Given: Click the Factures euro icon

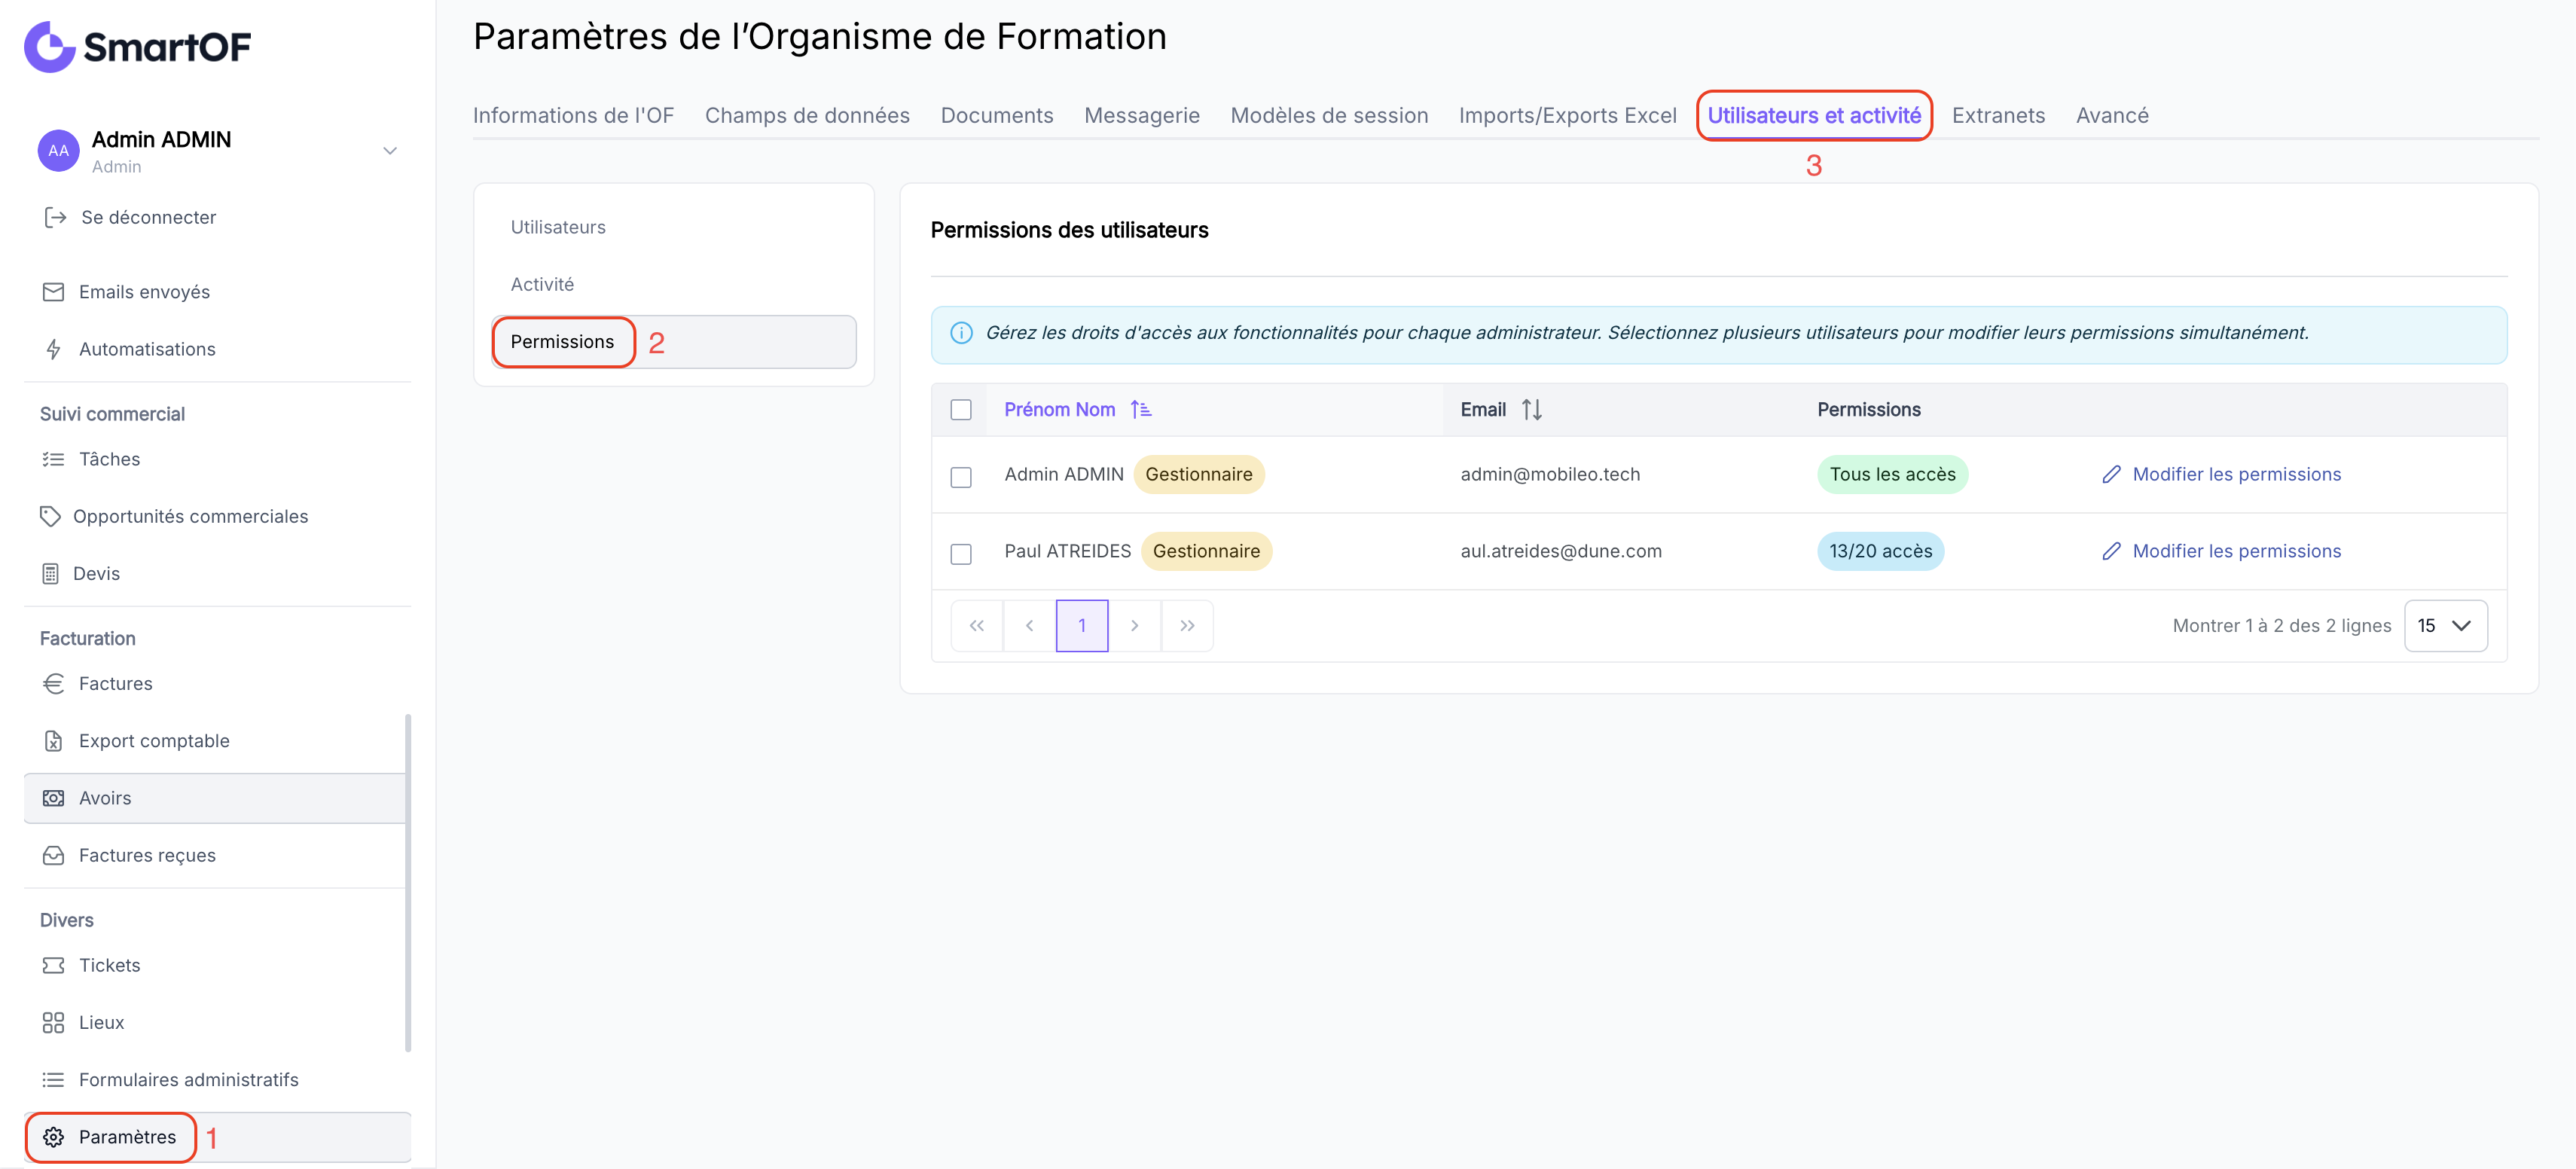Looking at the screenshot, I should pyautogui.click(x=53, y=683).
